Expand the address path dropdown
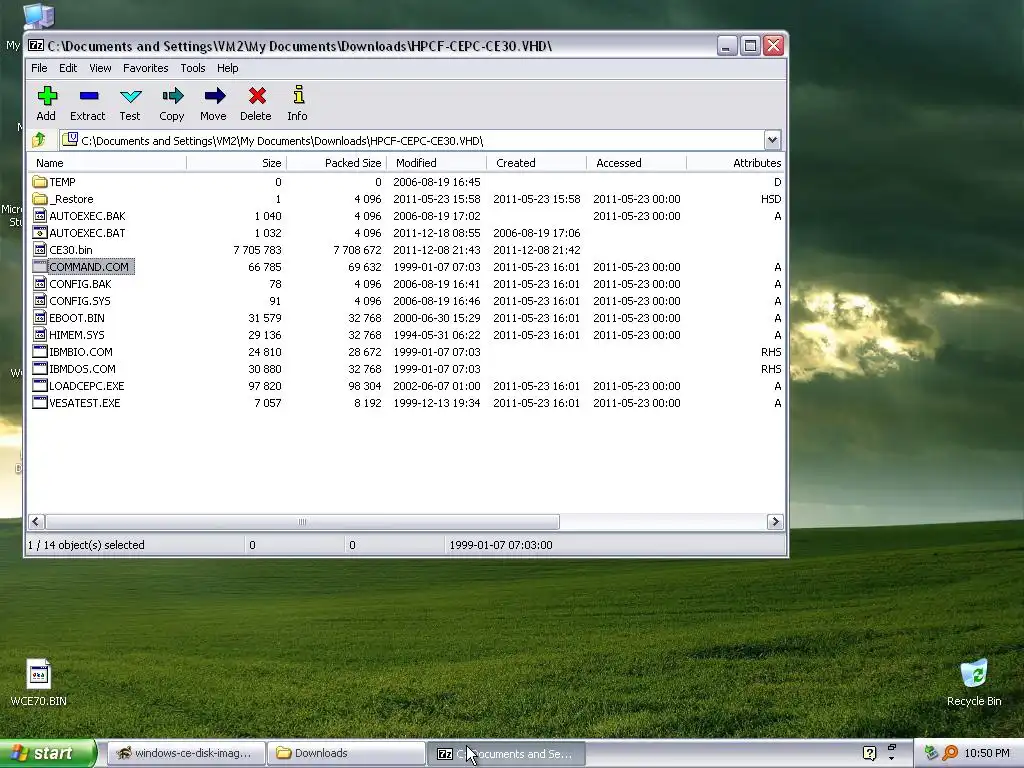The width and height of the screenshot is (1024, 768). click(x=772, y=140)
